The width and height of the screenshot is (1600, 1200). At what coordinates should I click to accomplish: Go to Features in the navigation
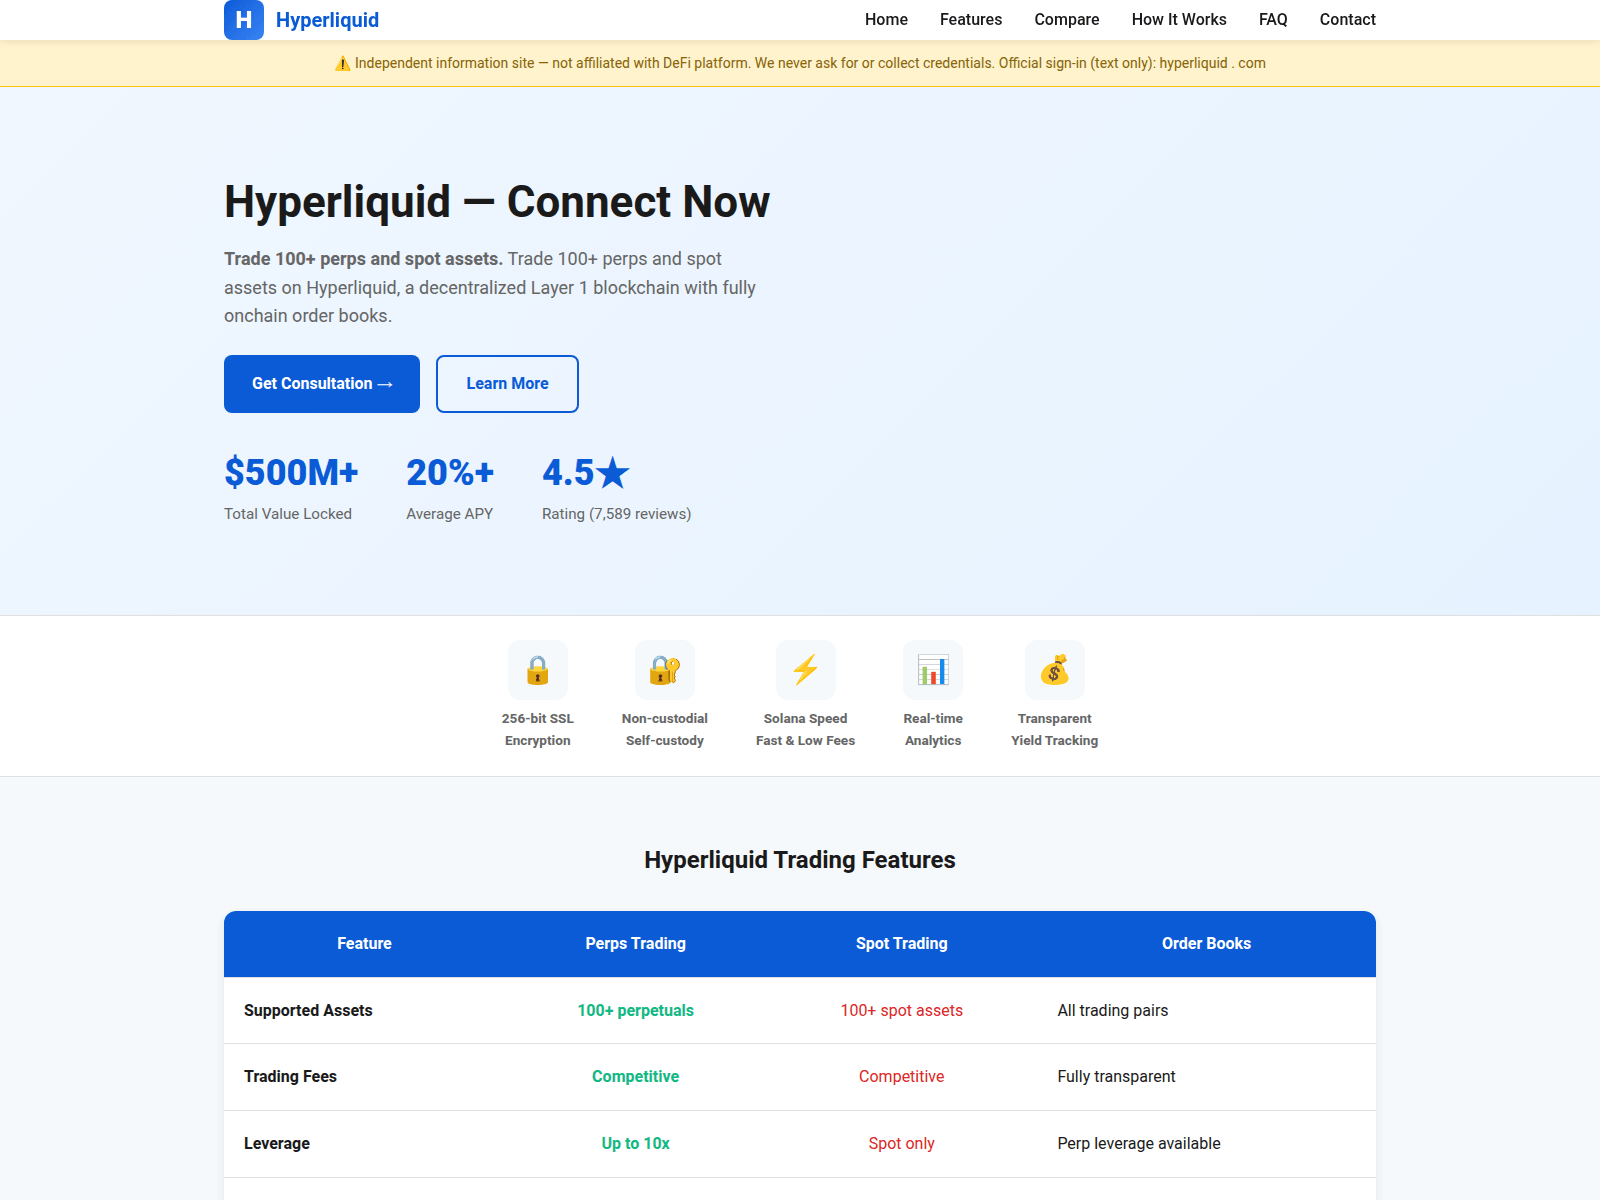coord(971,20)
